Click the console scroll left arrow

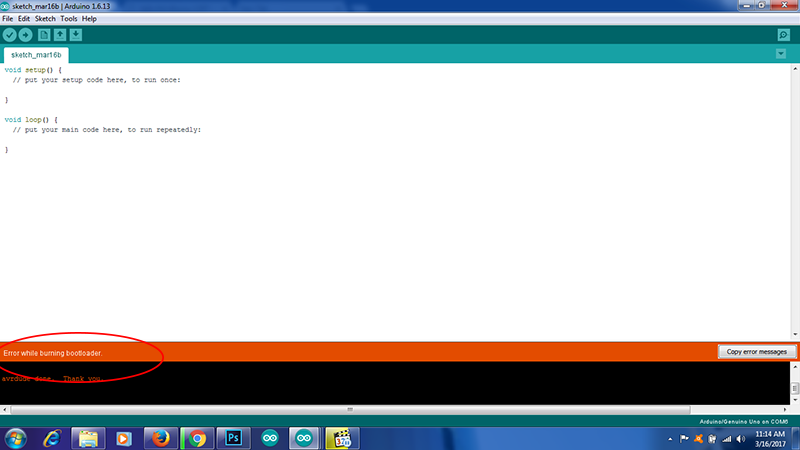click(5, 409)
